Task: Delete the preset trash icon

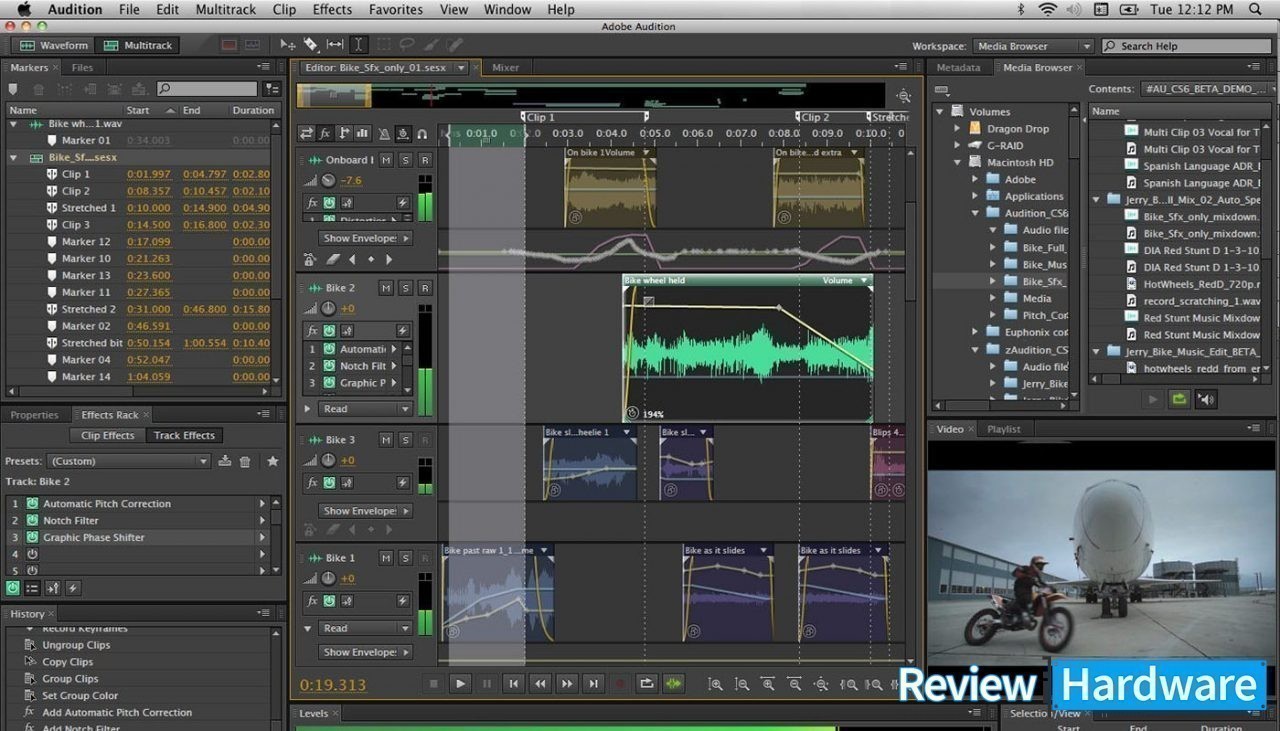Action: 245,461
